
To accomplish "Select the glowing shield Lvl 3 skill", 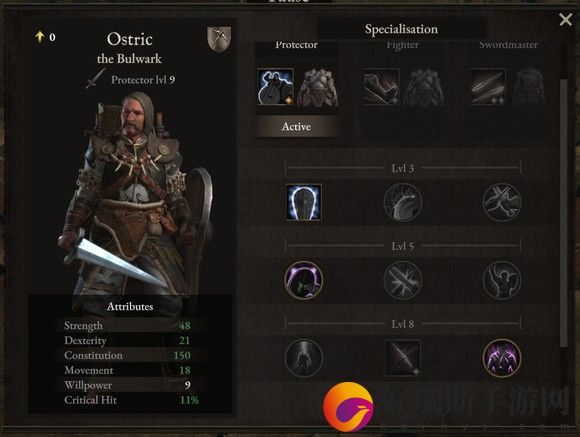I will [x=304, y=203].
